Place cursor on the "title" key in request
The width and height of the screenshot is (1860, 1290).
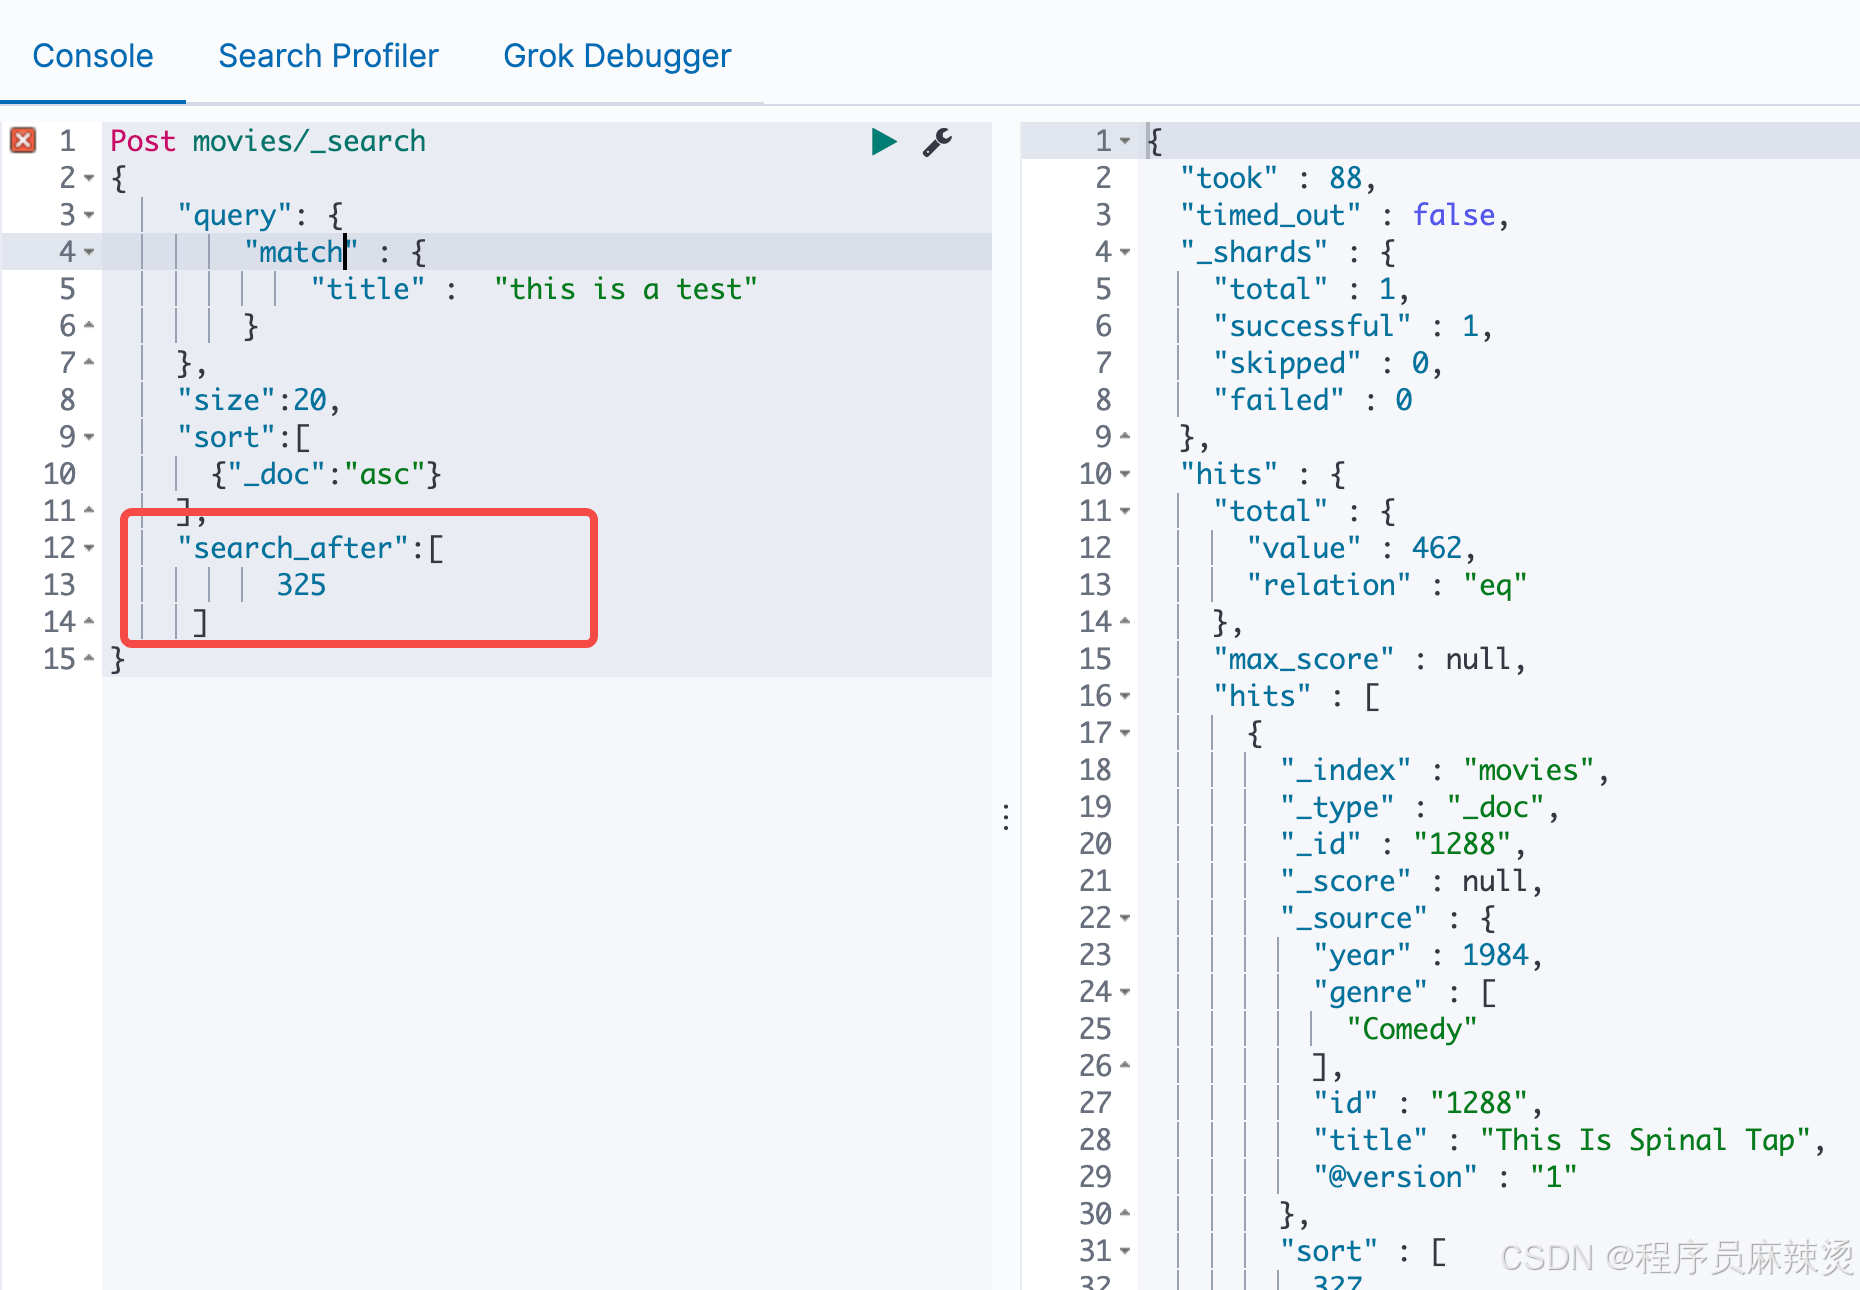[368, 289]
